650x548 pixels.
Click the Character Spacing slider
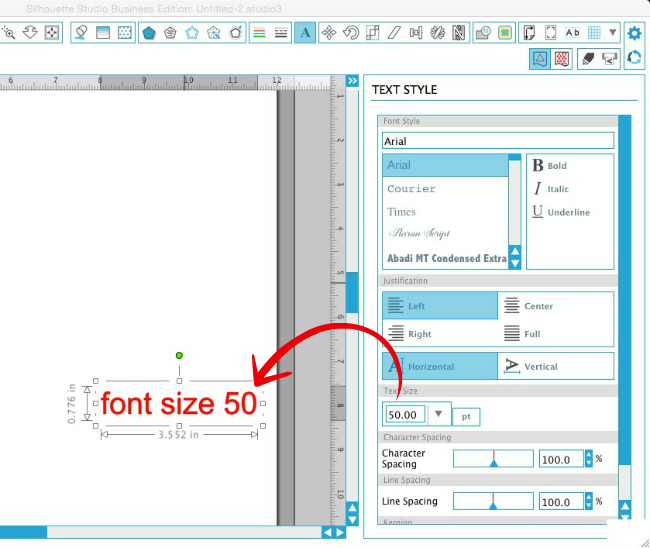pos(493,459)
